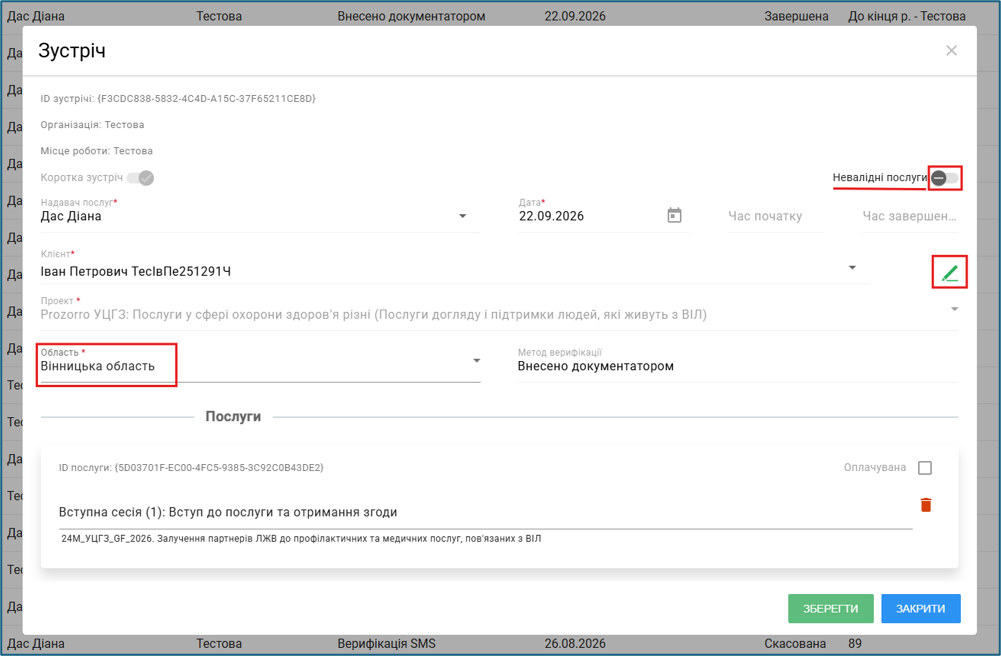Click the Час завершення field

(910, 216)
